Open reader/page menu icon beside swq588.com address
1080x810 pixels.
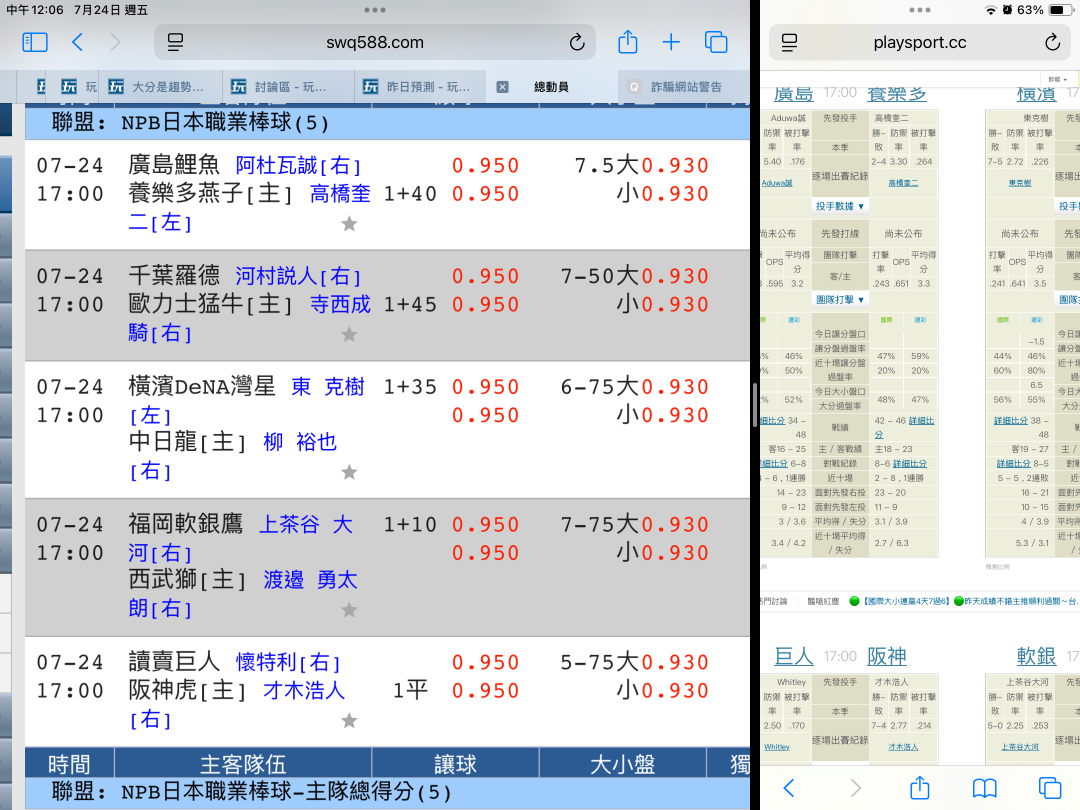pos(176,42)
